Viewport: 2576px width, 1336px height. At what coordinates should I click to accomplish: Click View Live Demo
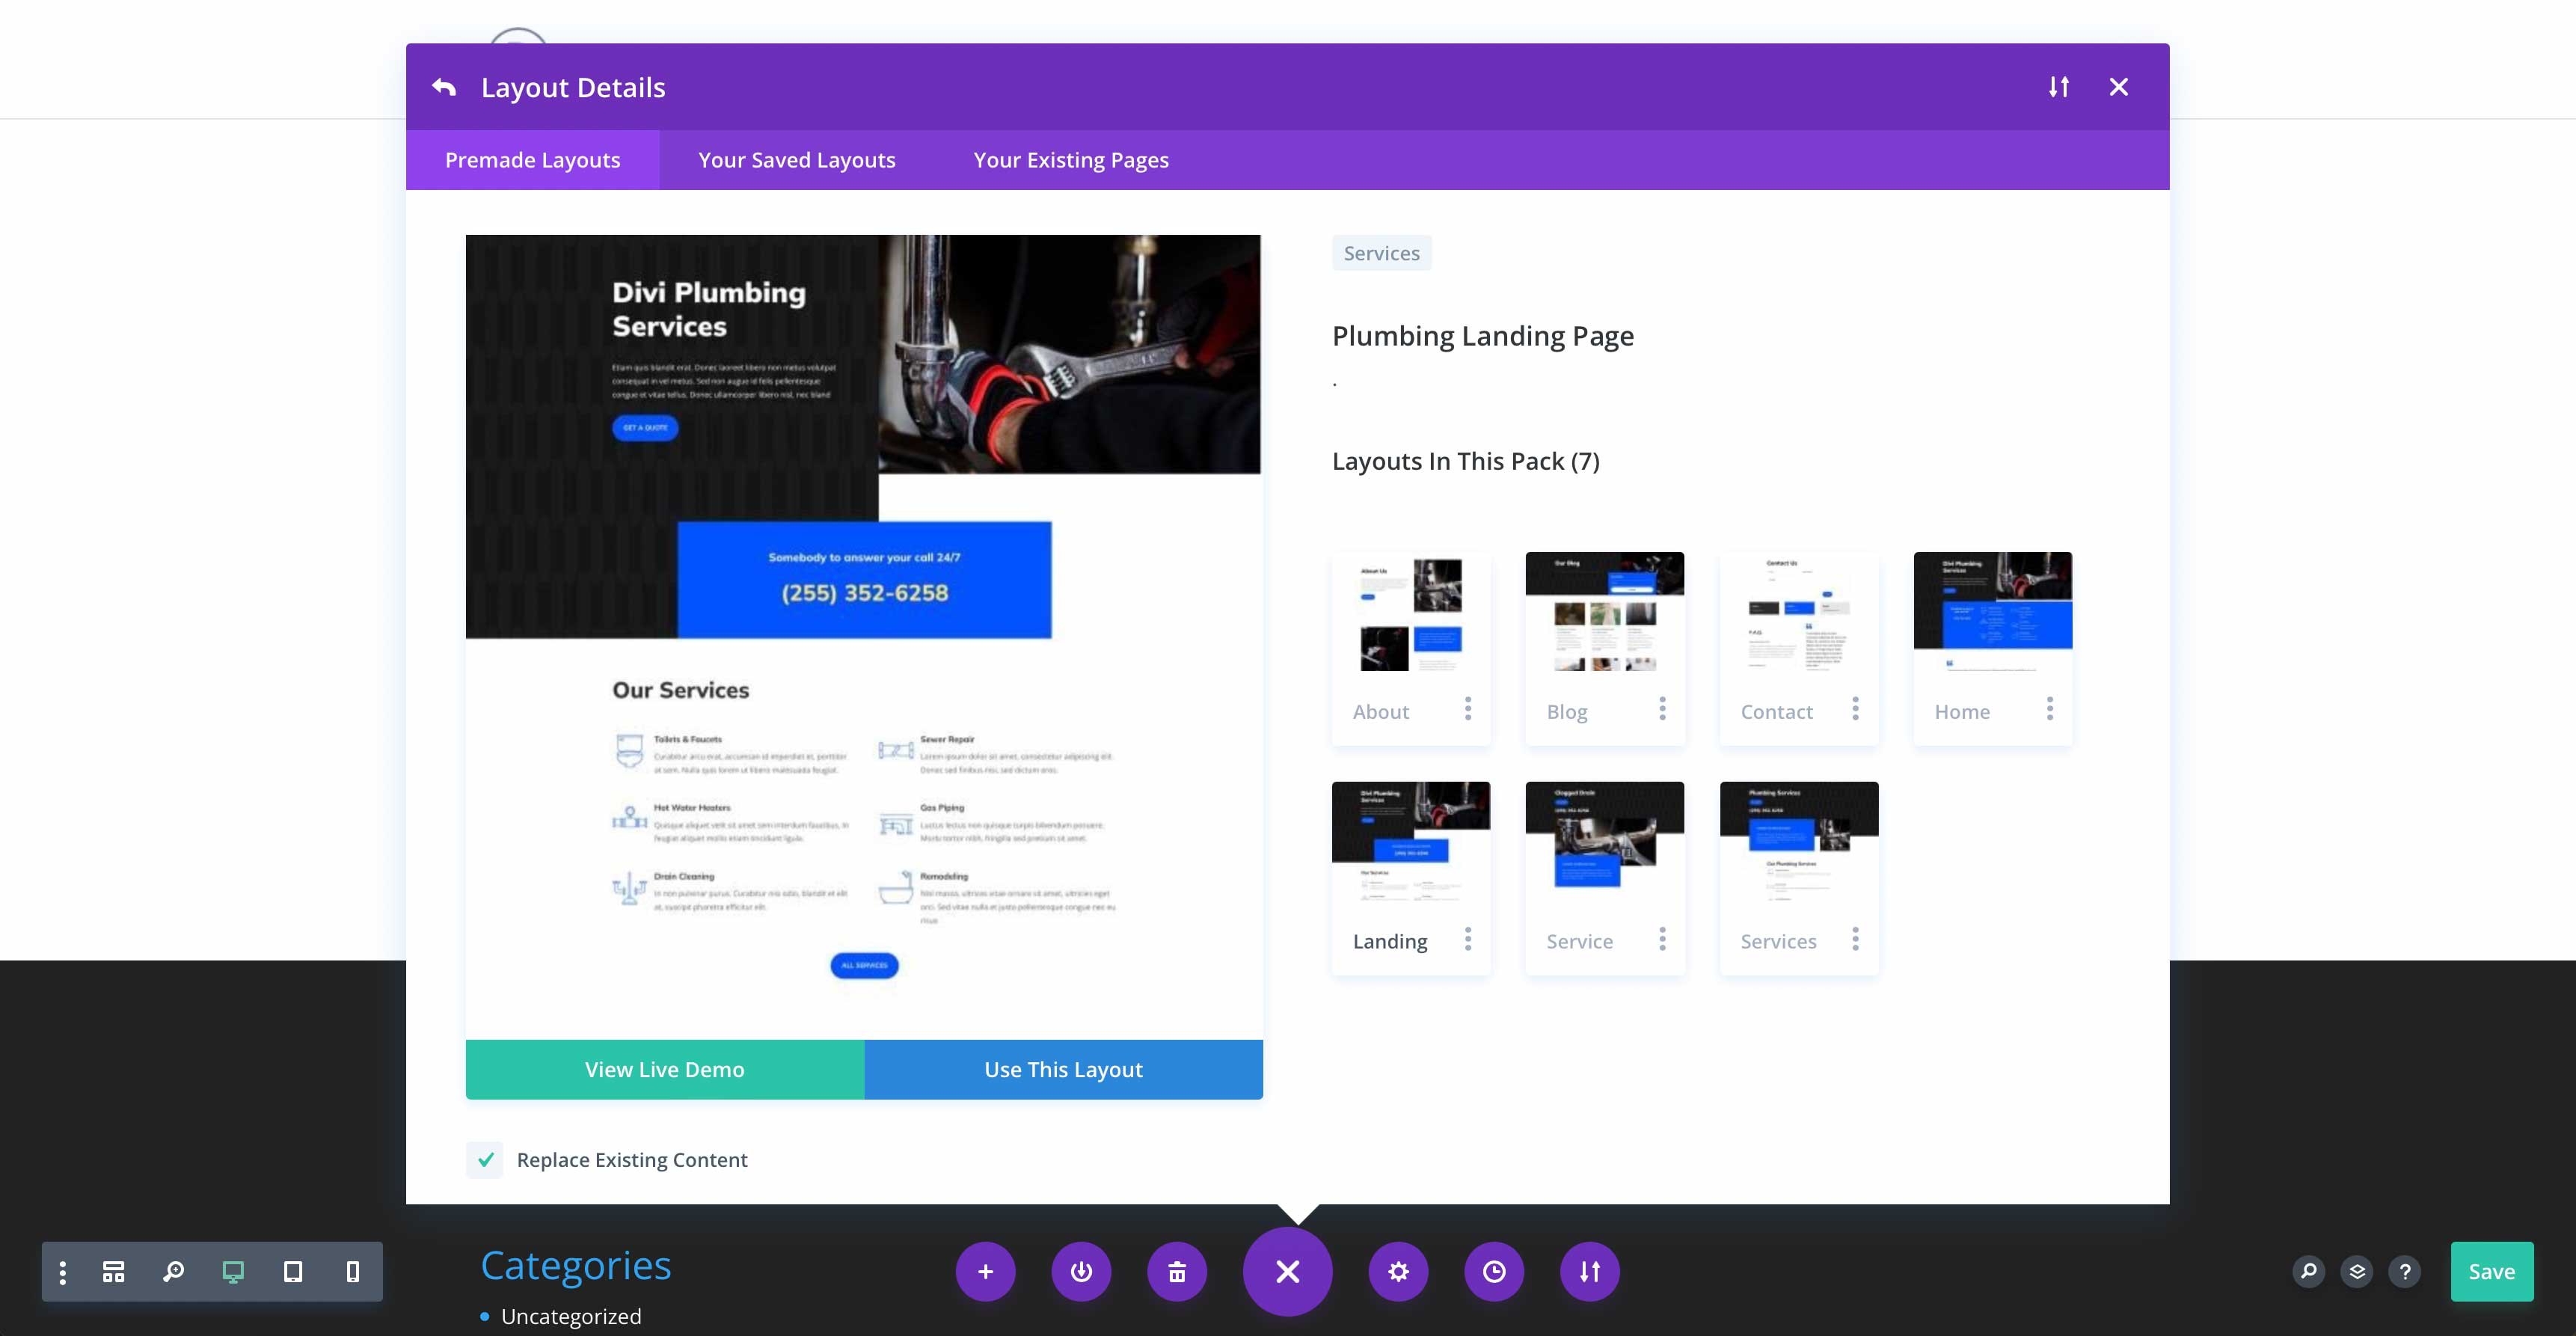point(663,1069)
